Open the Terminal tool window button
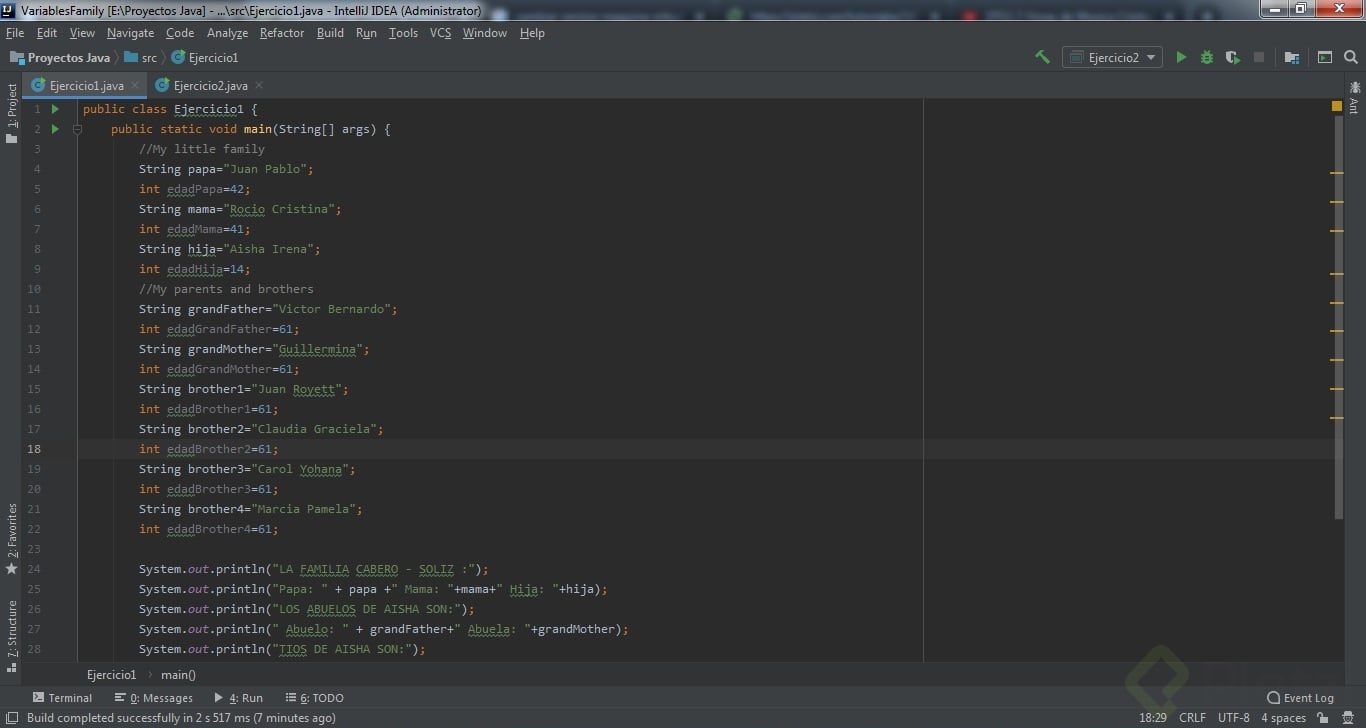The width and height of the screenshot is (1366, 728). pos(62,698)
